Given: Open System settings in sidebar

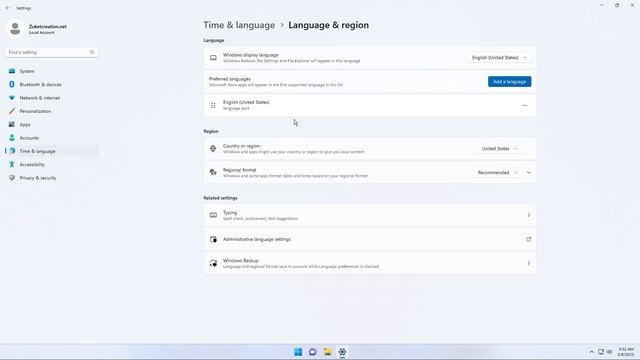Looking at the screenshot, I should [51, 71].
